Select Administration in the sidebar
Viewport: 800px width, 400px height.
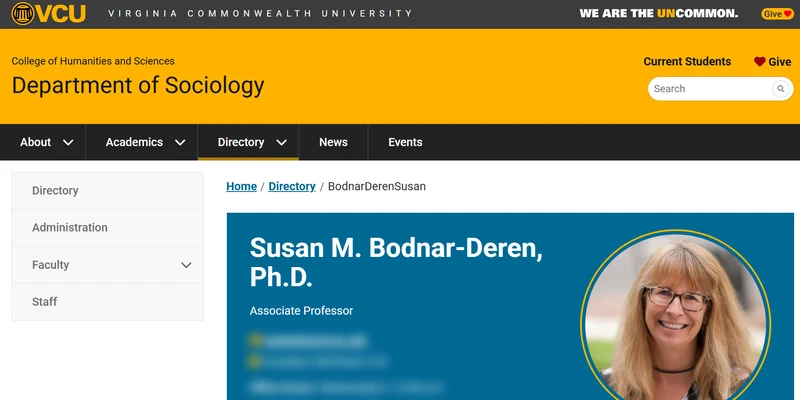pyautogui.click(x=108, y=228)
